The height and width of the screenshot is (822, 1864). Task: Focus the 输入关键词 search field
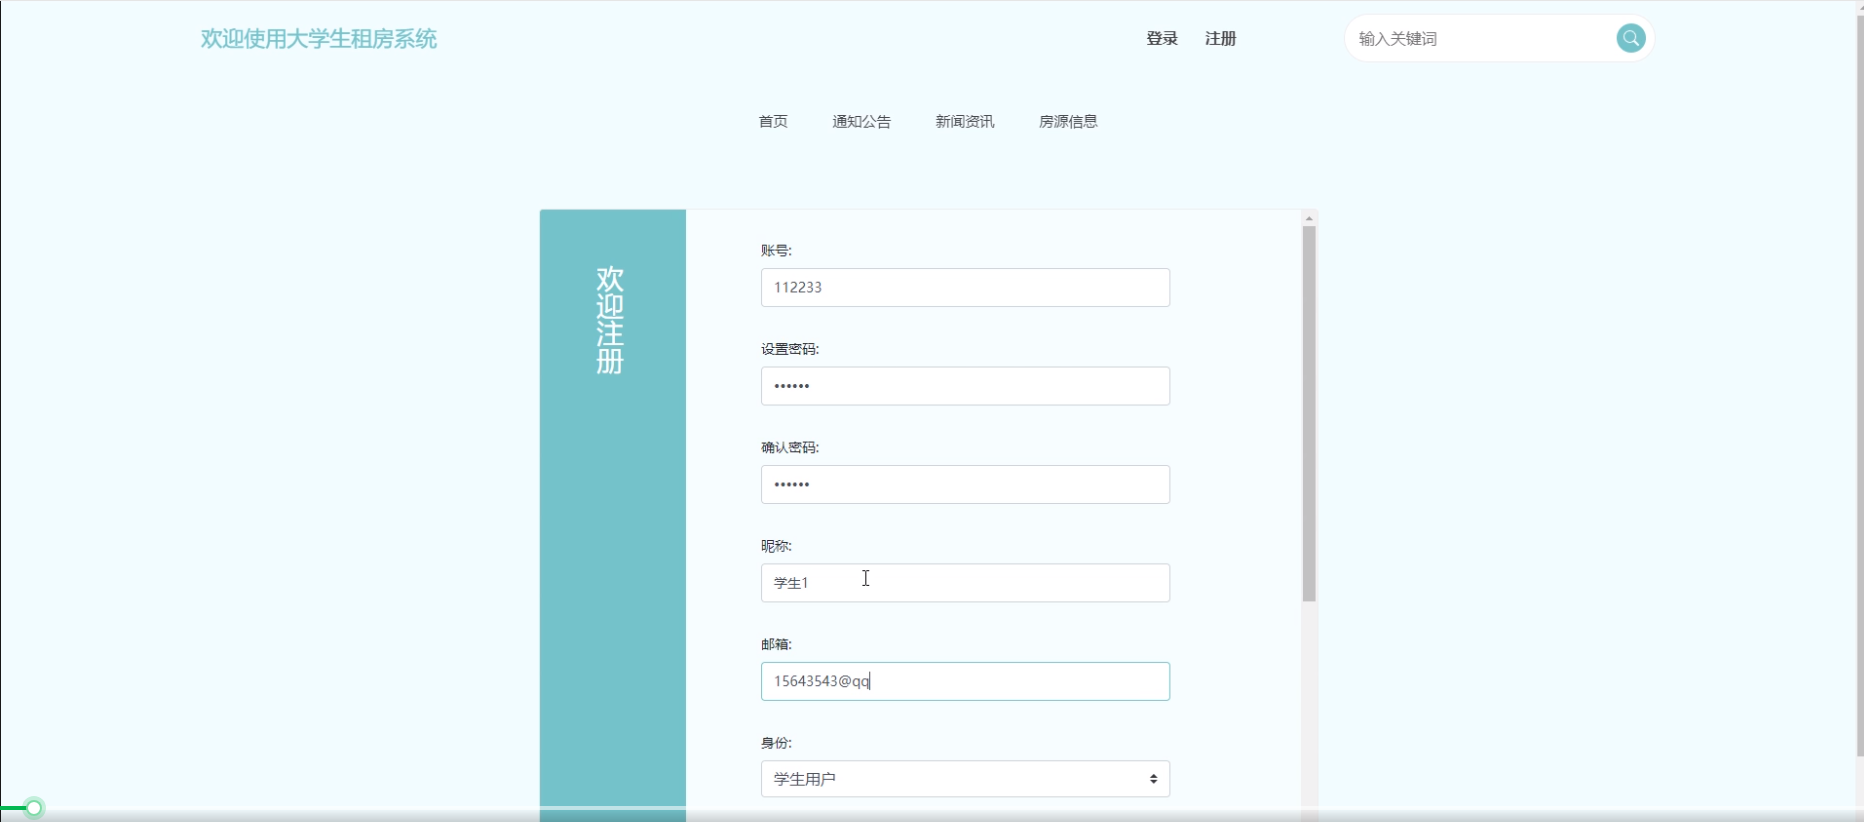coord(1480,38)
